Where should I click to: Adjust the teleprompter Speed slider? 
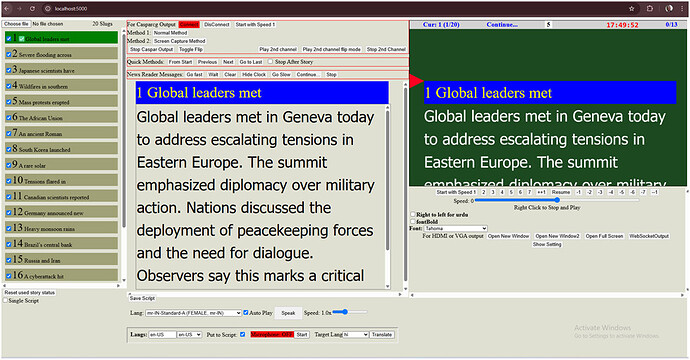tap(557, 200)
